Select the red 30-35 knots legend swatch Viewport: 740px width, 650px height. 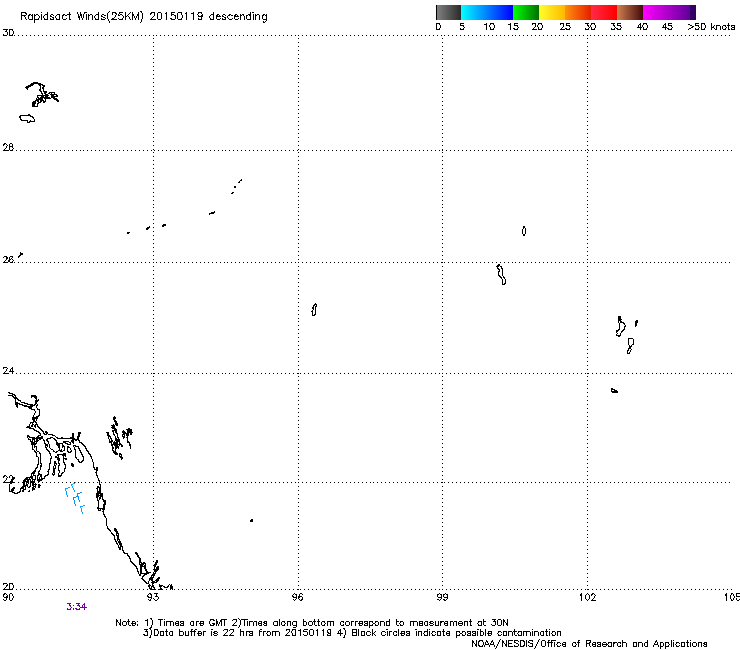coord(604,12)
